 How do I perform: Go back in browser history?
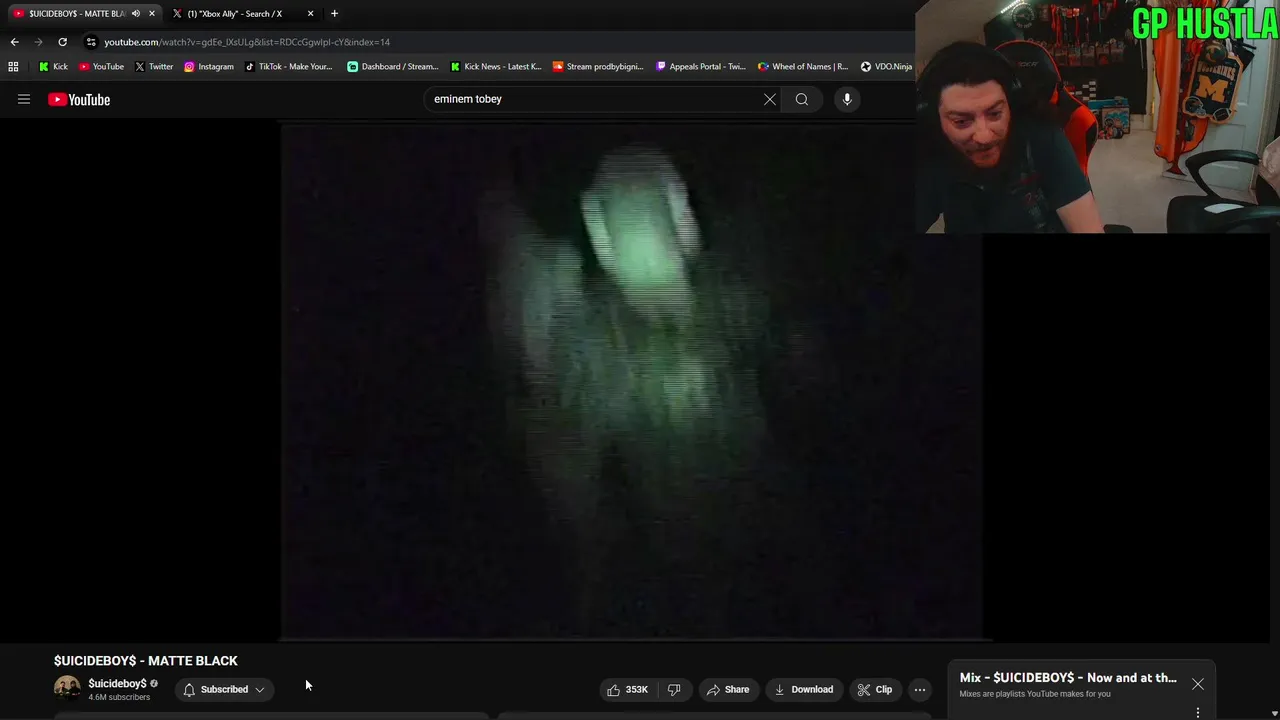14,42
